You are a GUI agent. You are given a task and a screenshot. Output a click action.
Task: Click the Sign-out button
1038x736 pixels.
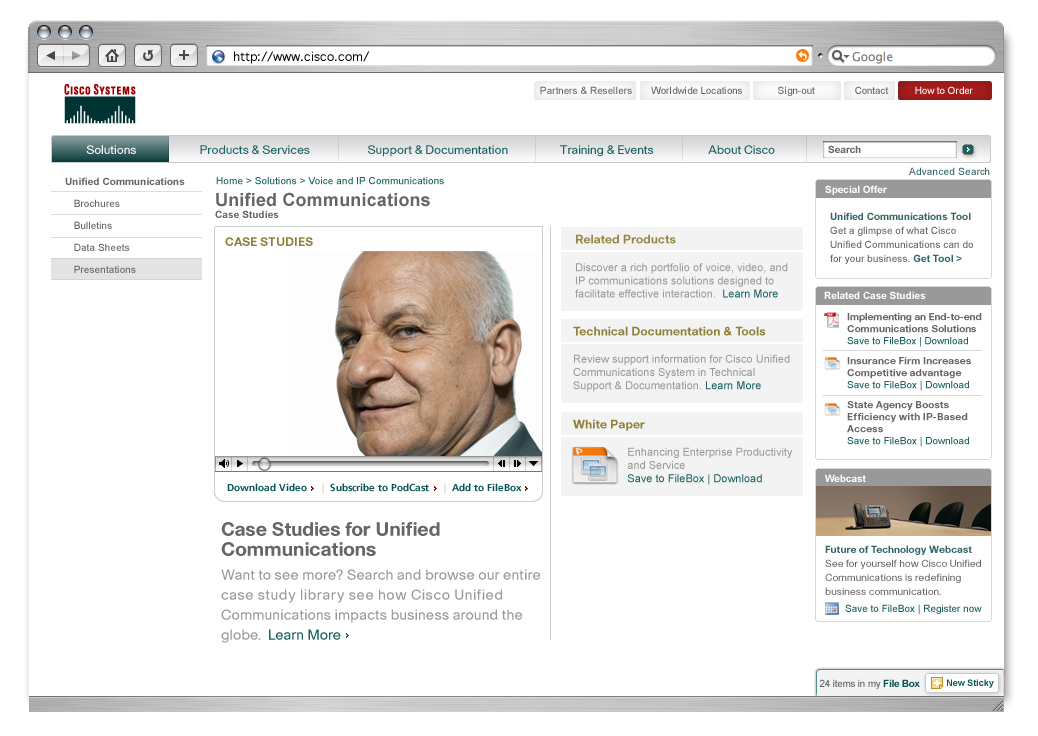click(x=796, y=91)
